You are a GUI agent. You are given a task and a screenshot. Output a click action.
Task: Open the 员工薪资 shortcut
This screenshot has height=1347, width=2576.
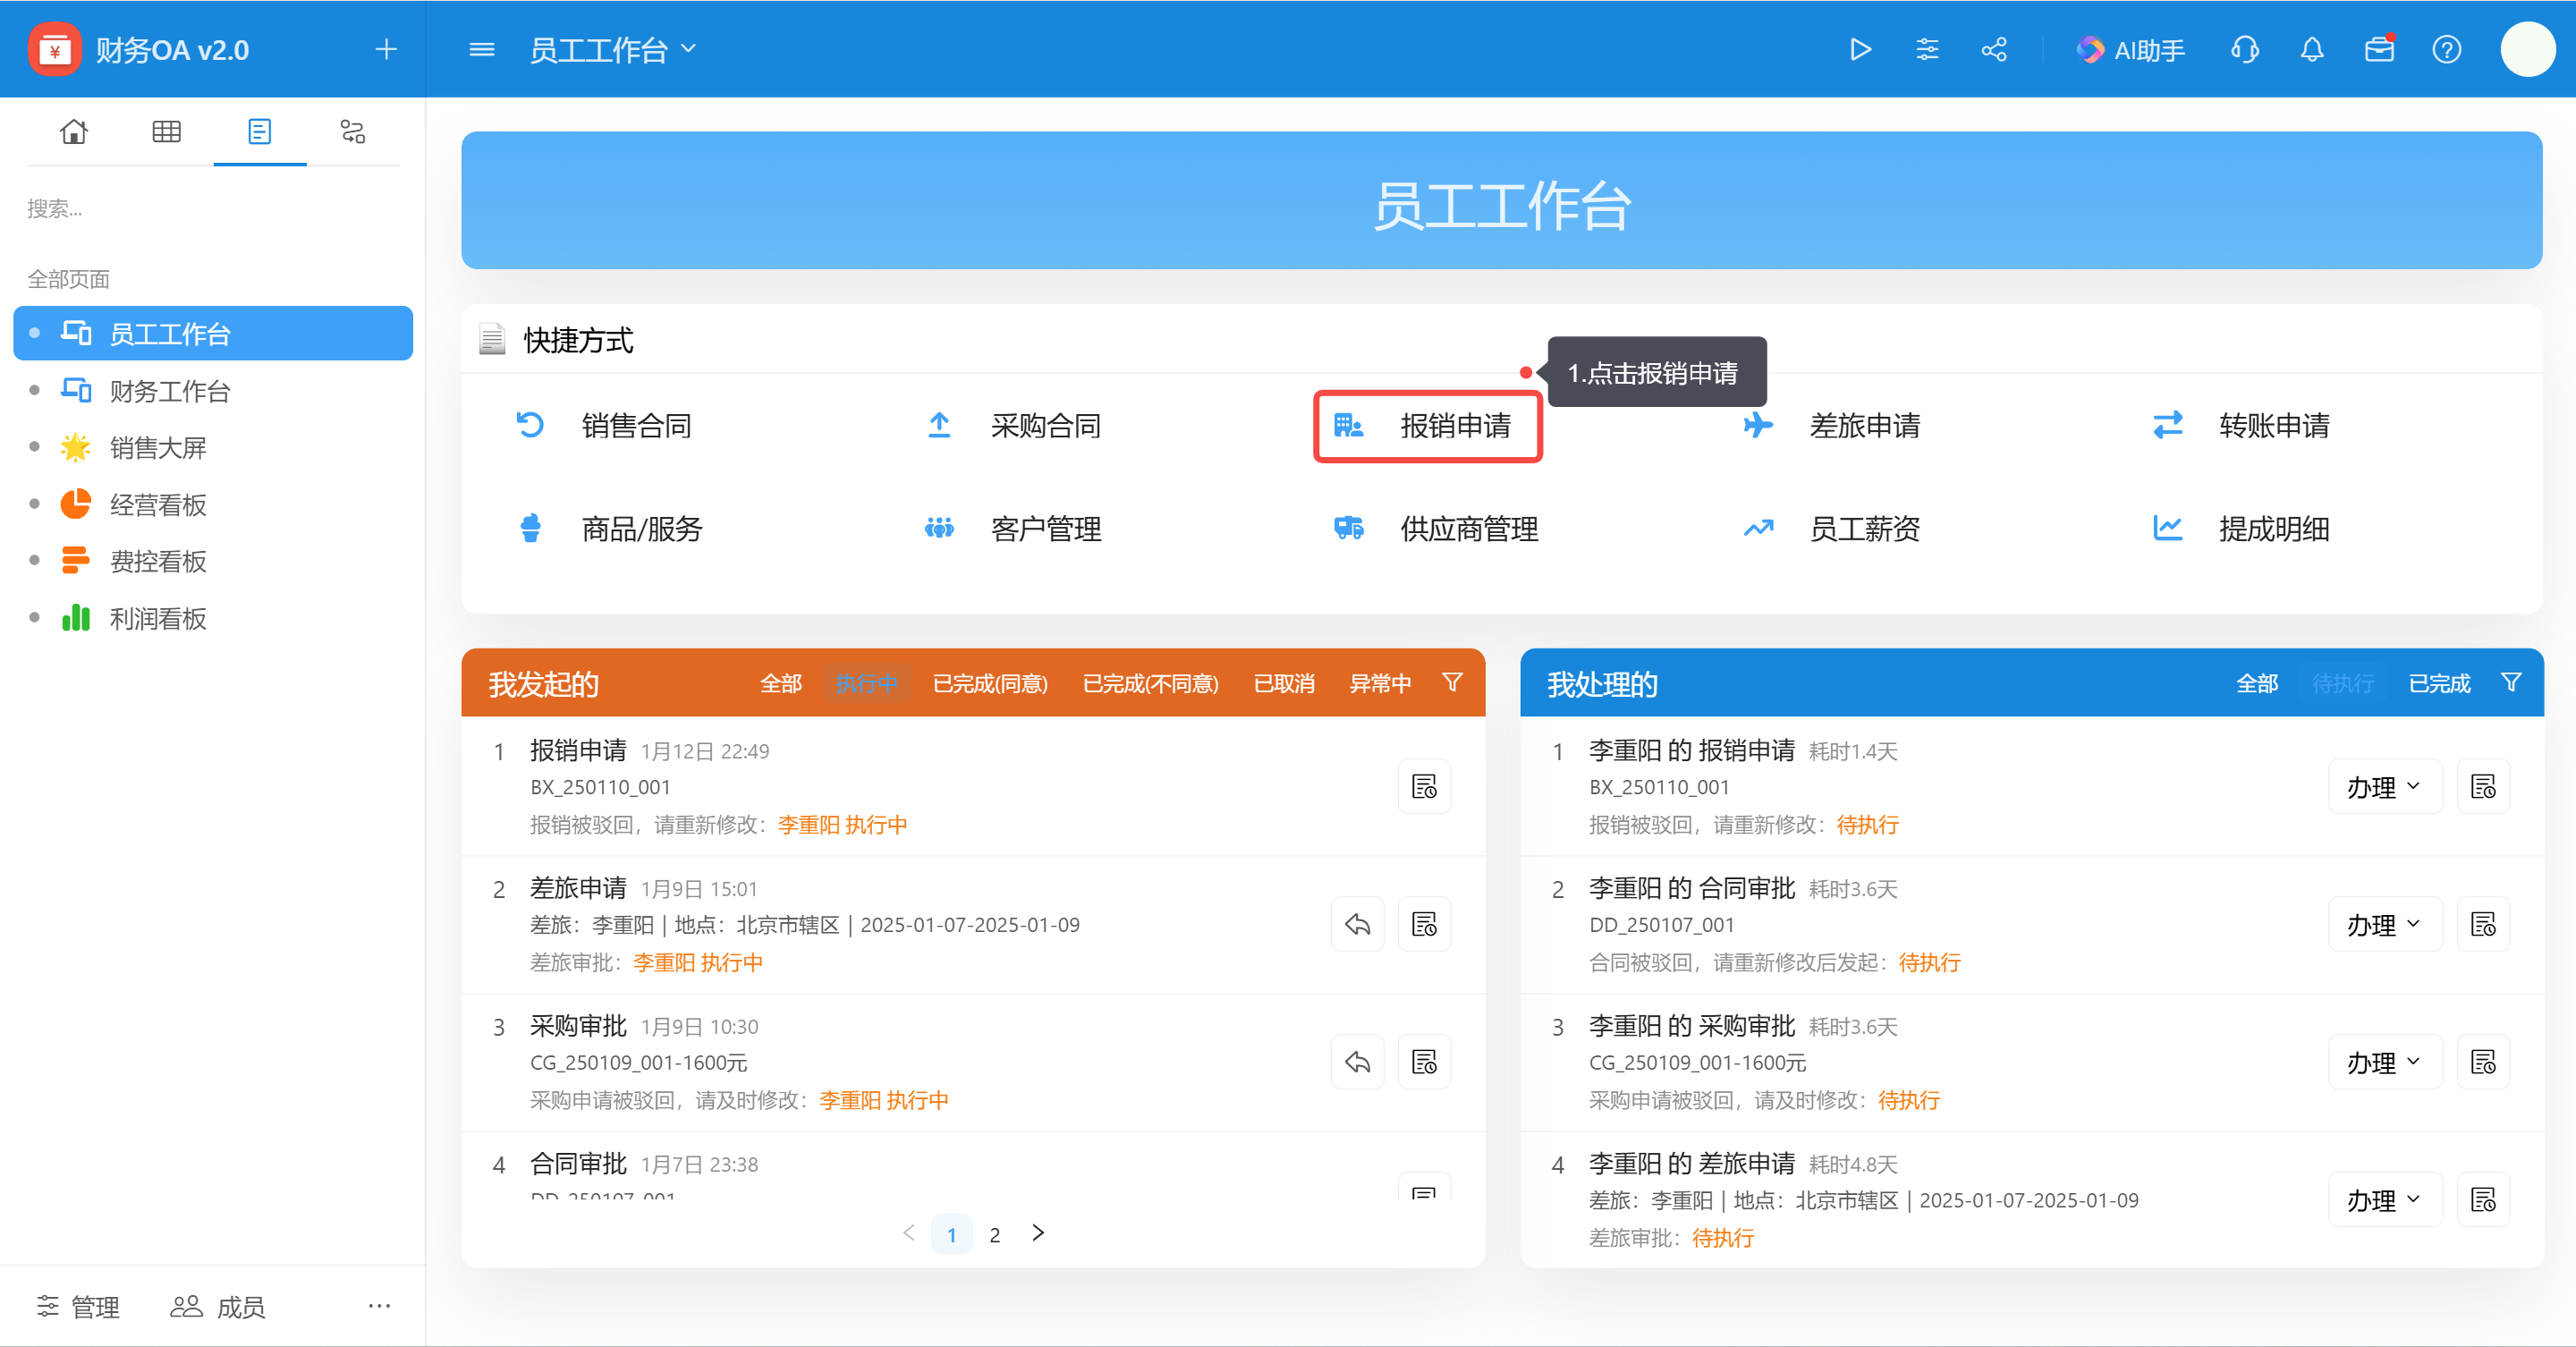pos(1832,528)
